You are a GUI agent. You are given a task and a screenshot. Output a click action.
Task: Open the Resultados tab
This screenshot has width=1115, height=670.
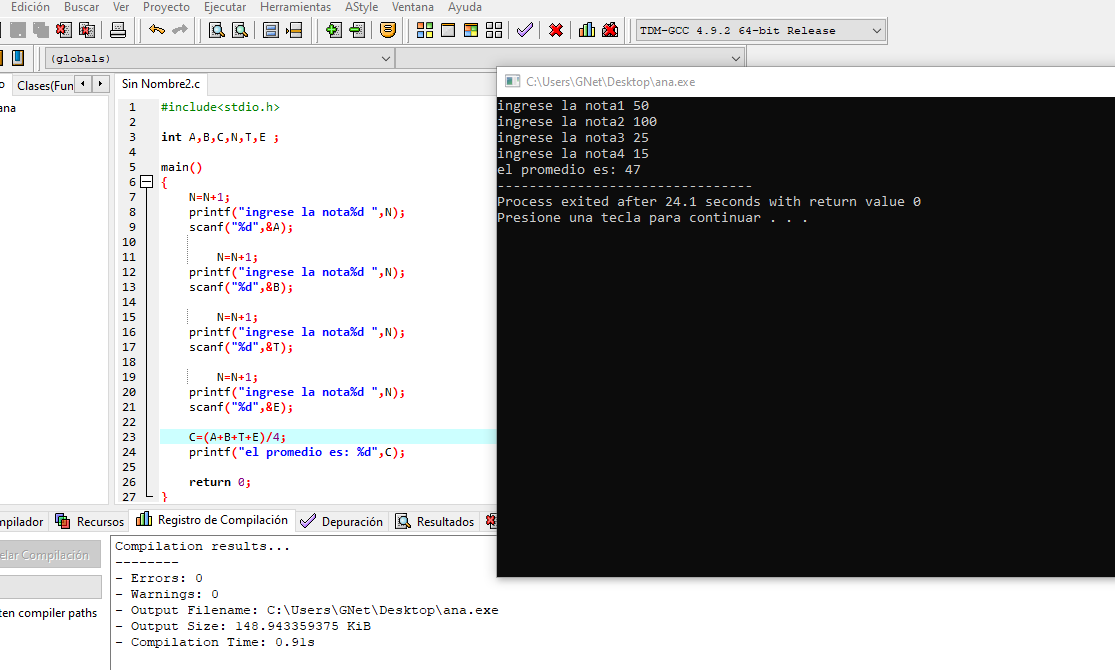pyautogui.click(x=434, y=521)
